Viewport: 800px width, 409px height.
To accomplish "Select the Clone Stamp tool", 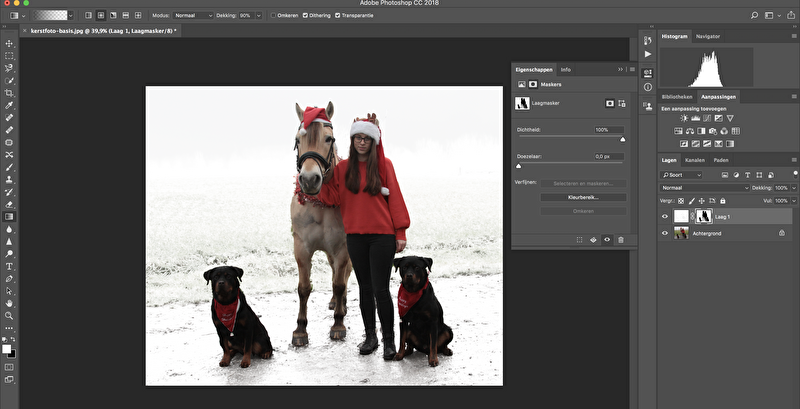I will click(9, 180).
